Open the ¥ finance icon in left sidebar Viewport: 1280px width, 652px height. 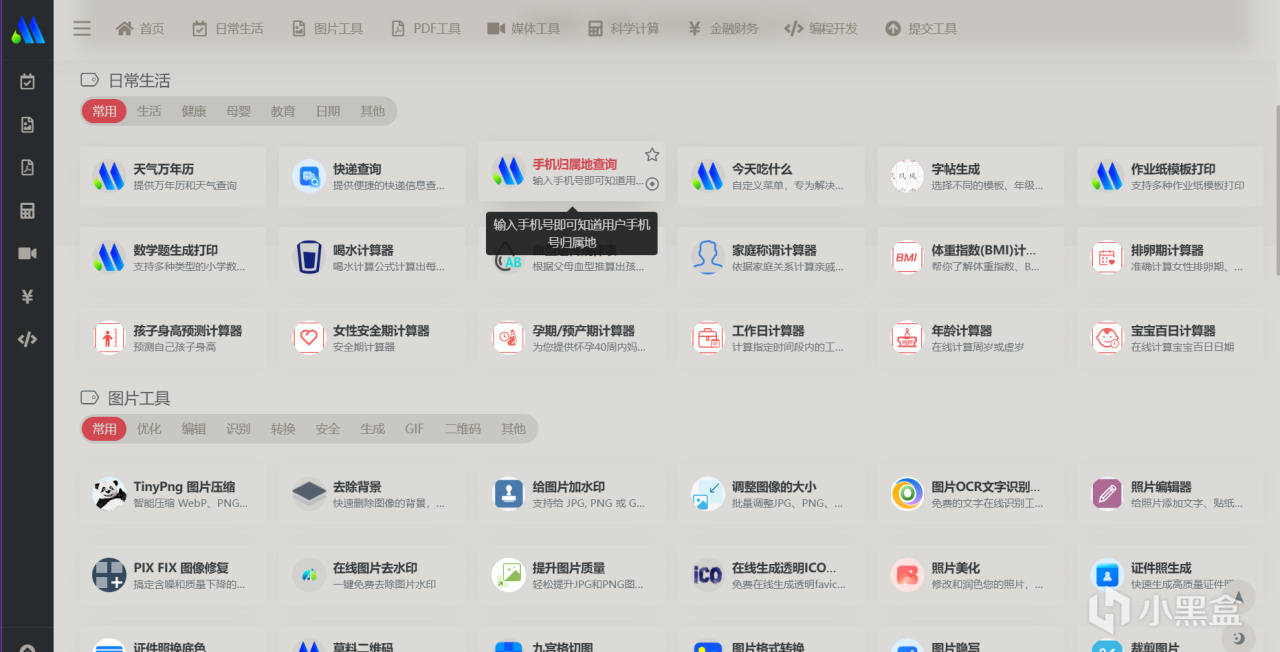(x=27, y=296)
